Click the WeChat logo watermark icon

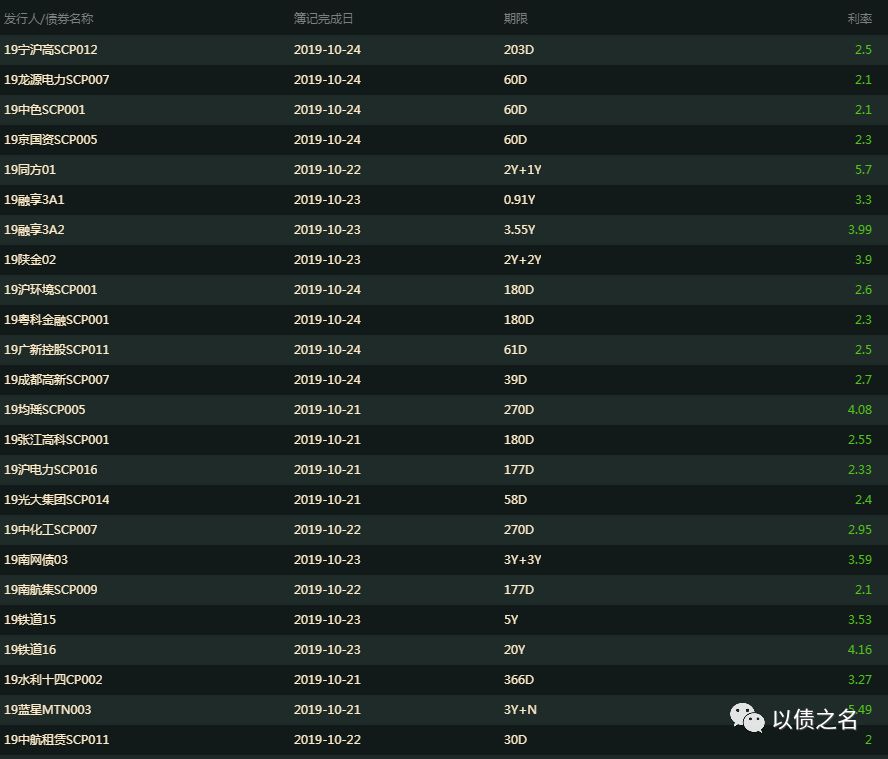(747, 718)
